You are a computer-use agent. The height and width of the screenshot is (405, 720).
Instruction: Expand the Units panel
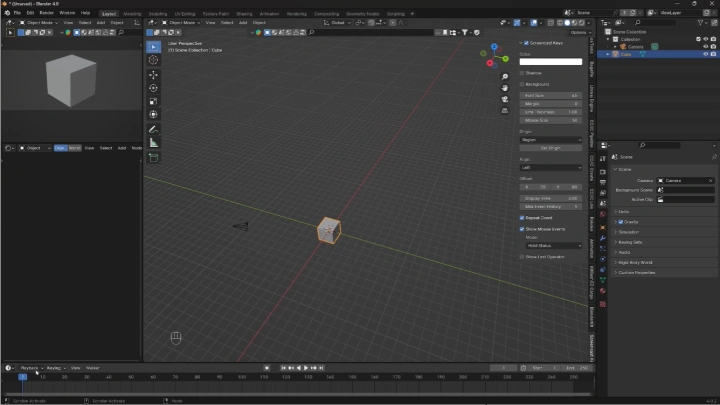(664, 212)
